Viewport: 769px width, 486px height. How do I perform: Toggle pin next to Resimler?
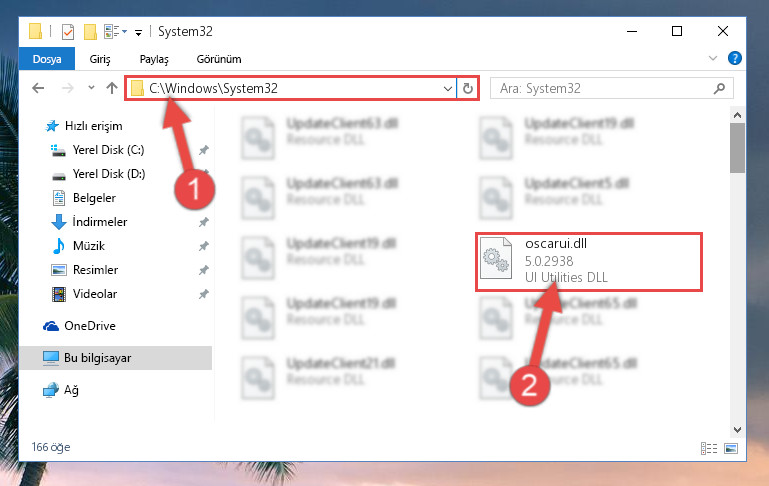pyautogui.click(x=204, y=270)
